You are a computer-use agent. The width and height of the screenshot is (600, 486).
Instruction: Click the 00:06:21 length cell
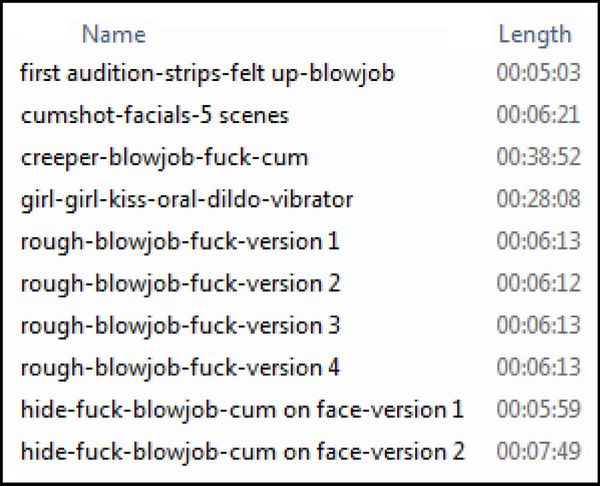click(x=538, y=114)
